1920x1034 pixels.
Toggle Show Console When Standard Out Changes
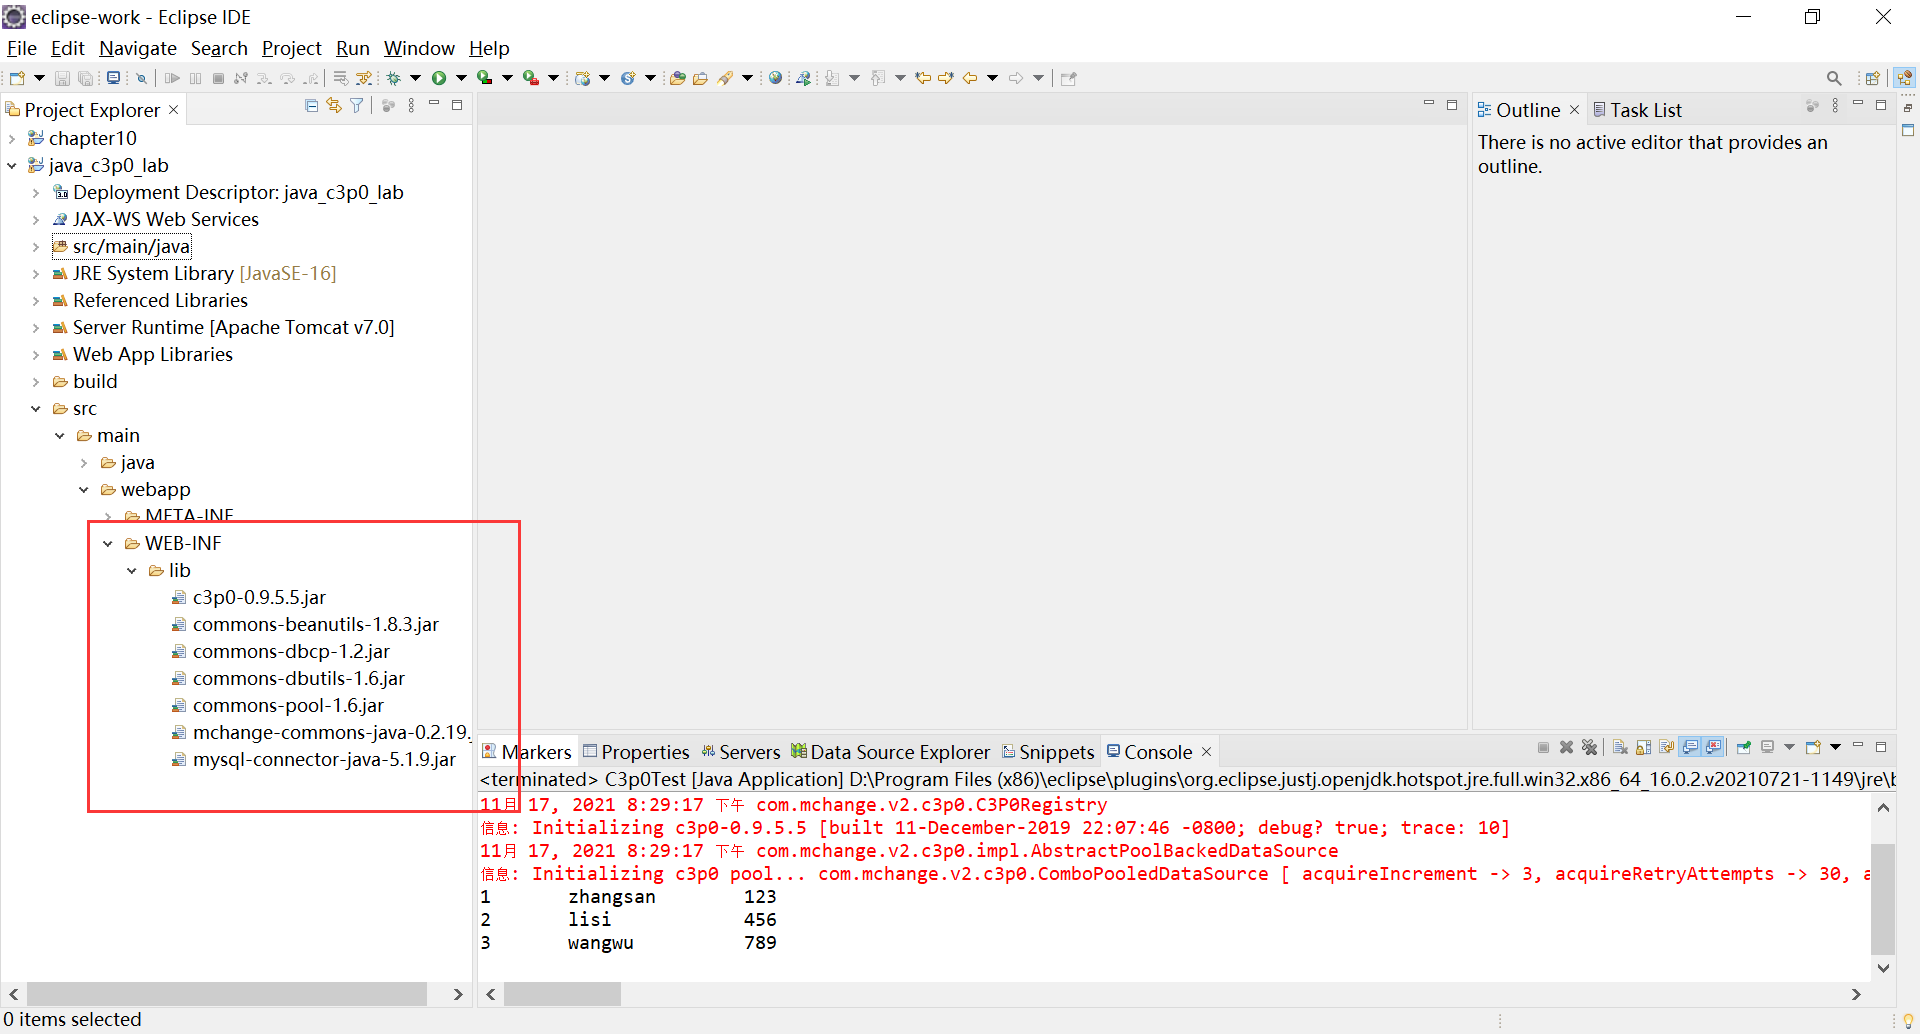(x=1690, y=747)
